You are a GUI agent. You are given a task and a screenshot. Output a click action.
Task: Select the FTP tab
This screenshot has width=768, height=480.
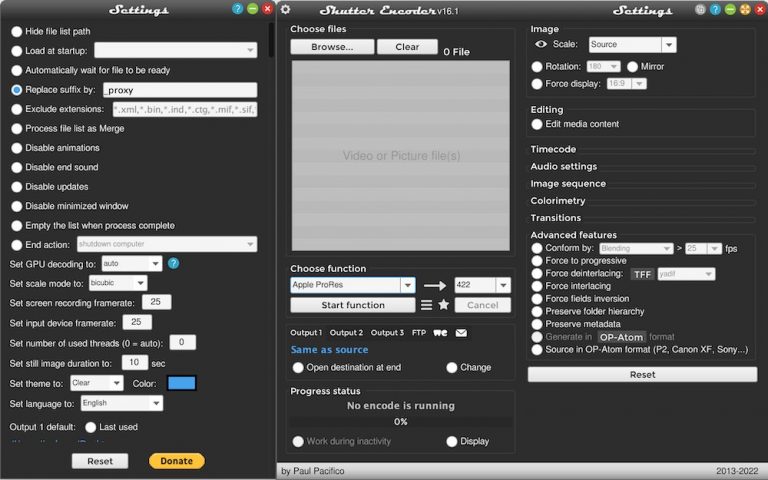point(418,333)
